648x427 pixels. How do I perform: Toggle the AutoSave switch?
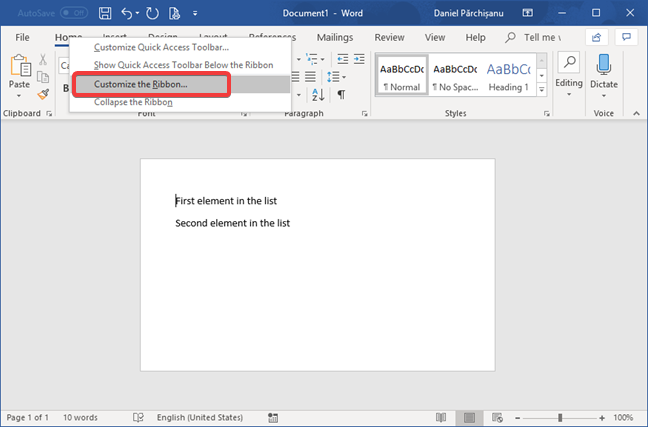click(x=74, y=13)
